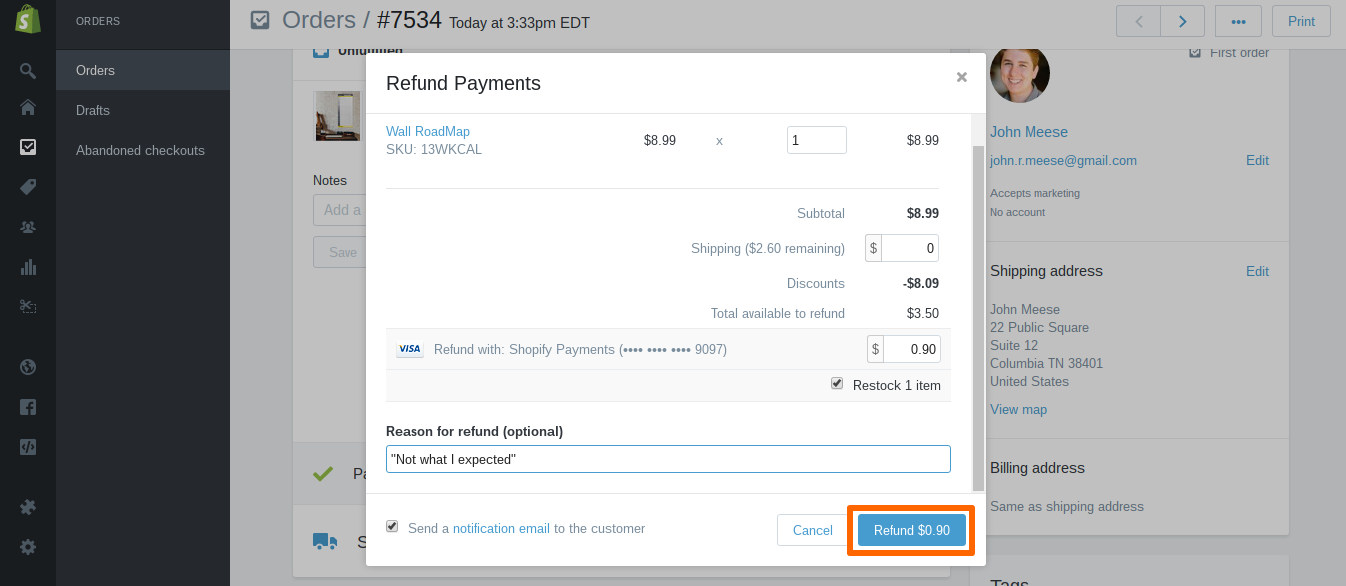Open the more actions ellipsis button
Screen dimensions: 1346x586
click(1238, 21)
